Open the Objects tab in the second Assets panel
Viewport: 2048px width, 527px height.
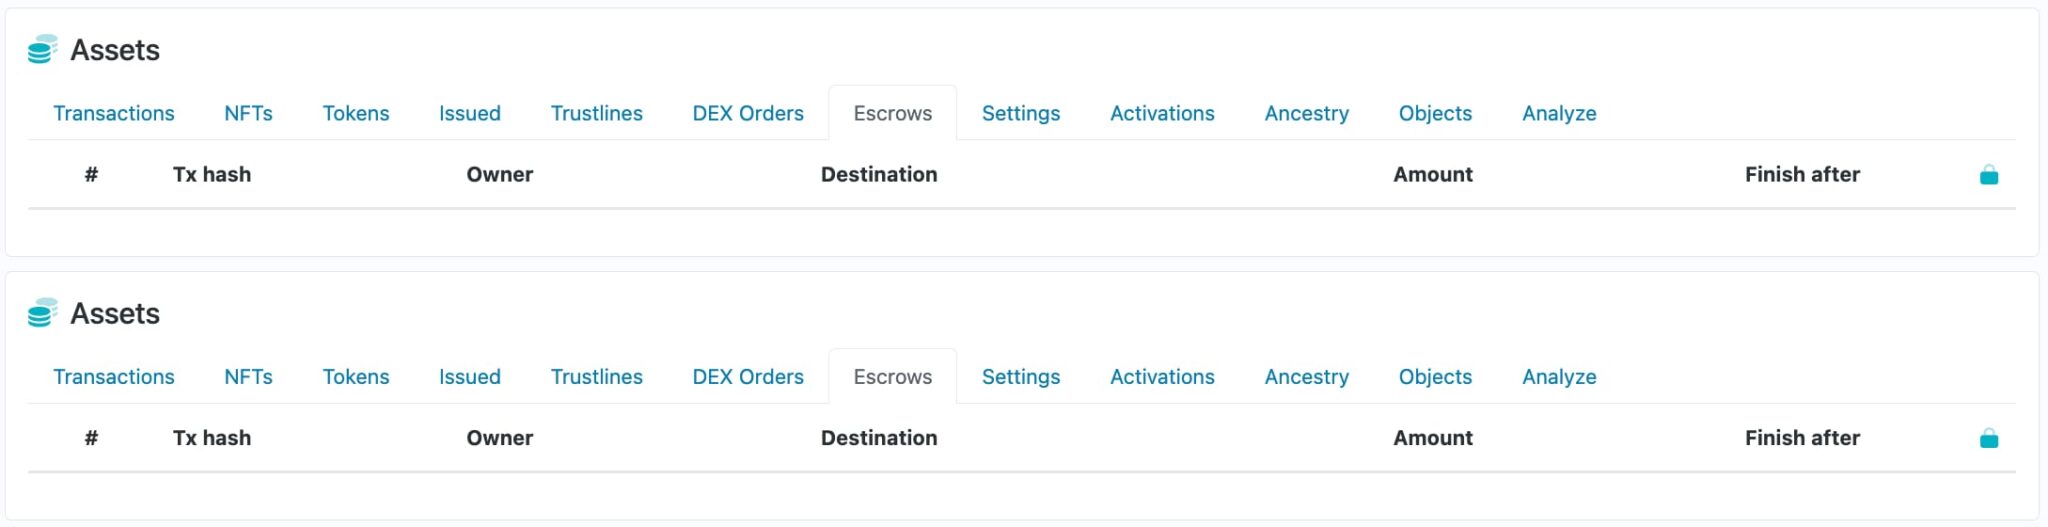[1435, 377]
